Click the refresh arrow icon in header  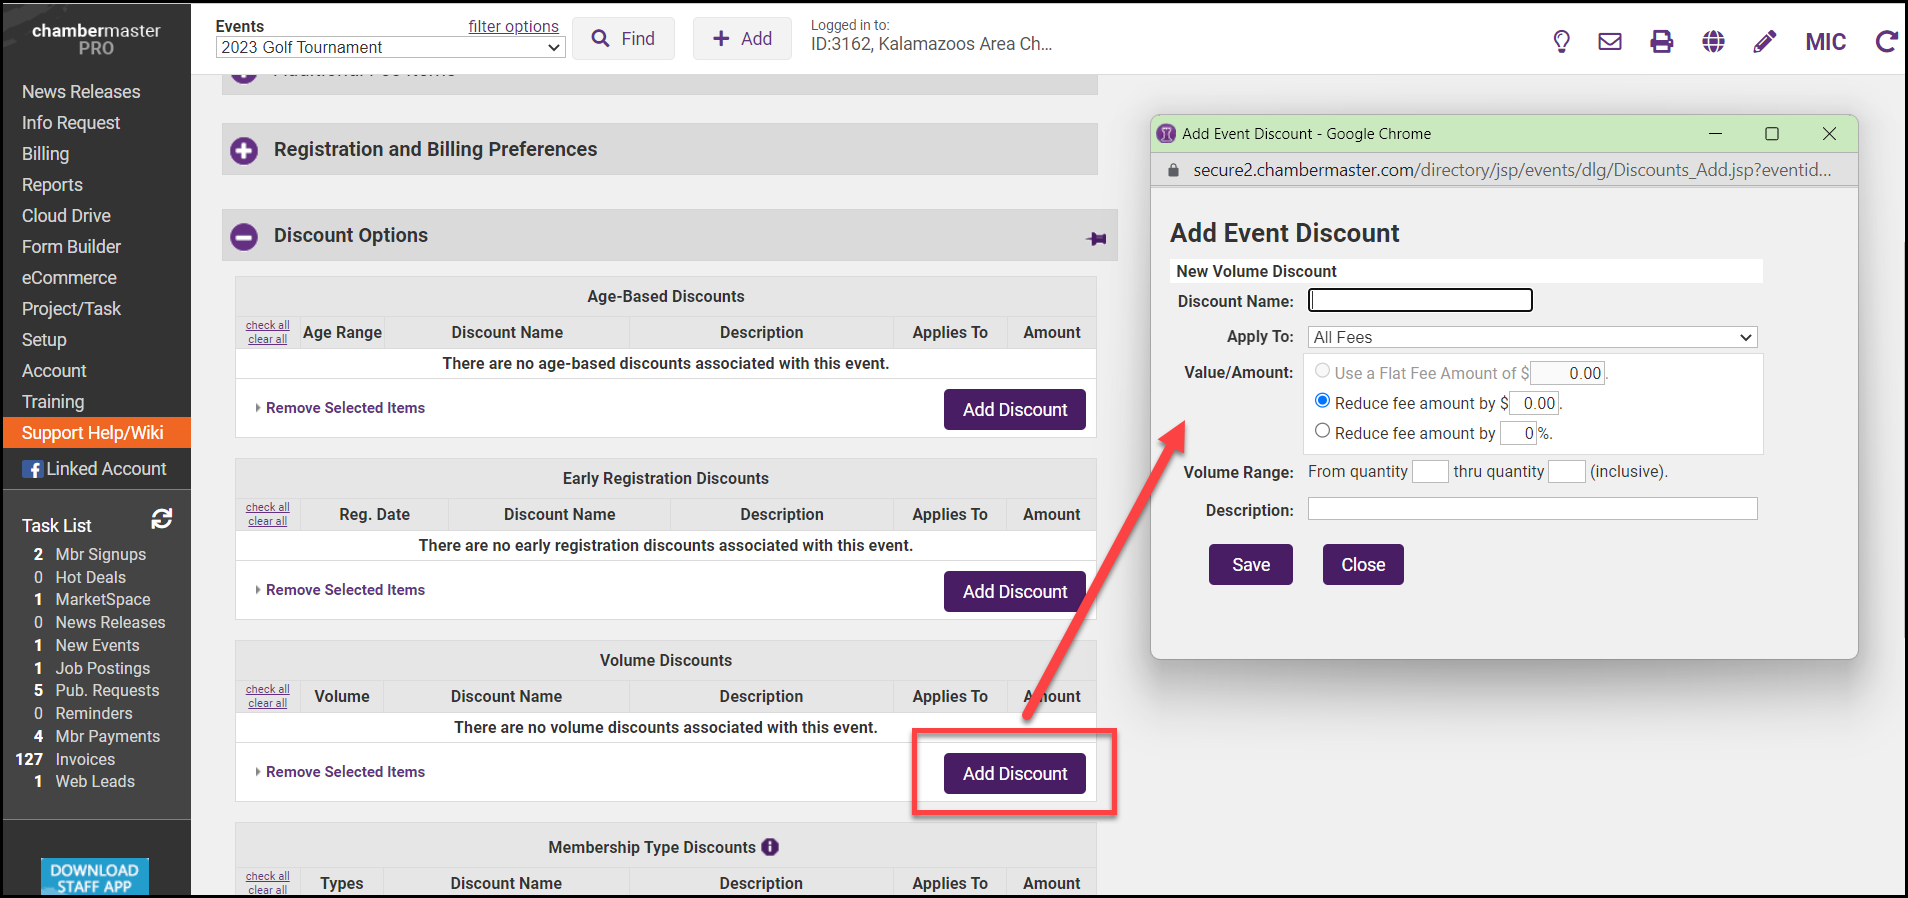coord(1886,41)
